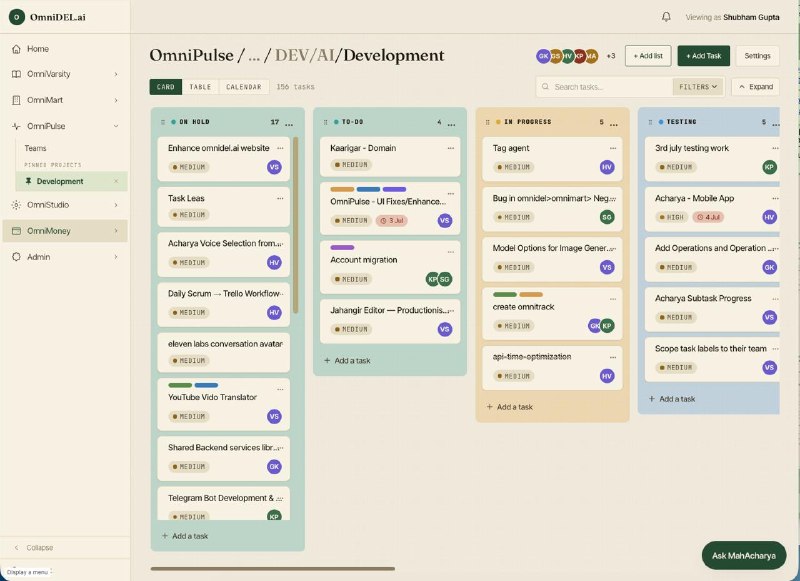Click the Expand toggle button
Viewport: 800px width, 581px height.
[x=755, y=87]
